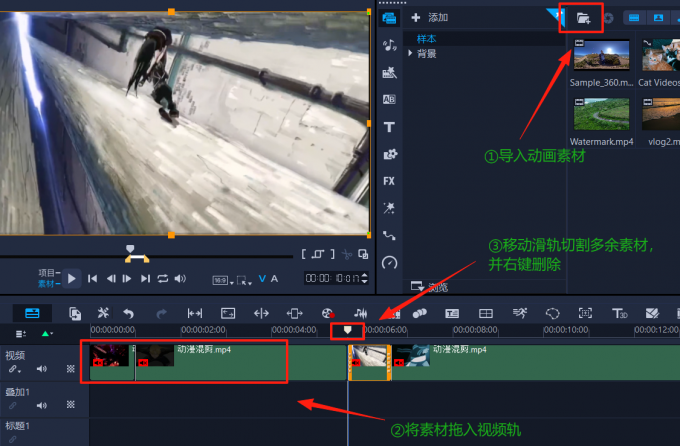Click the preview timecode field
Screen dimensions: 680x446
(x=332, y=278)
